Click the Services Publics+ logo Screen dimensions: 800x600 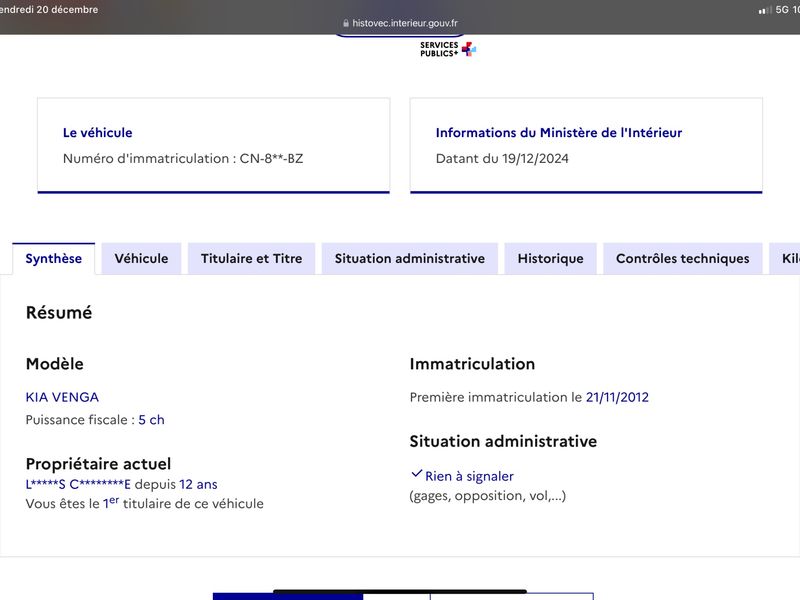(448, 49)
